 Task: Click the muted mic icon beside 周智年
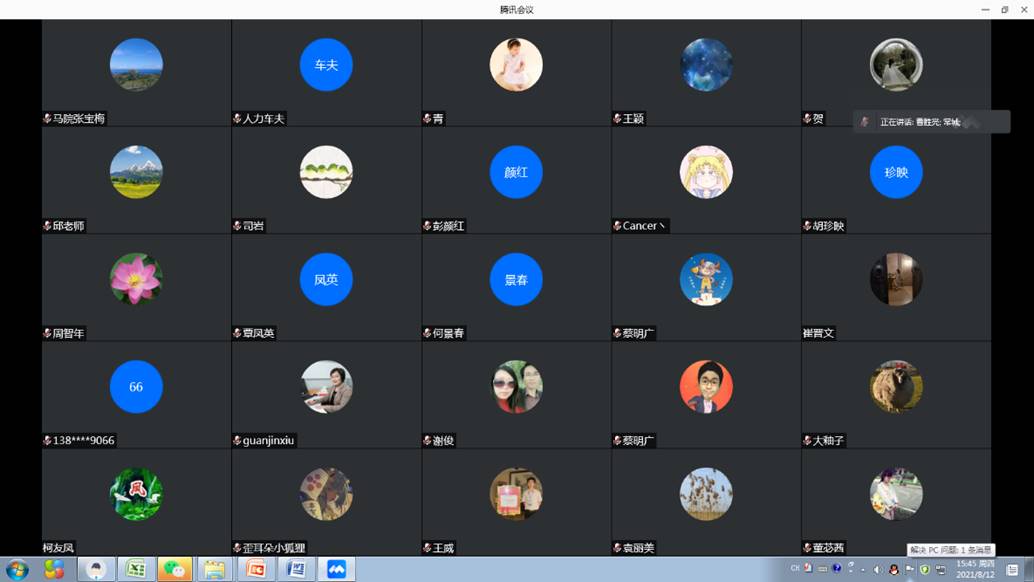(47, 333)
